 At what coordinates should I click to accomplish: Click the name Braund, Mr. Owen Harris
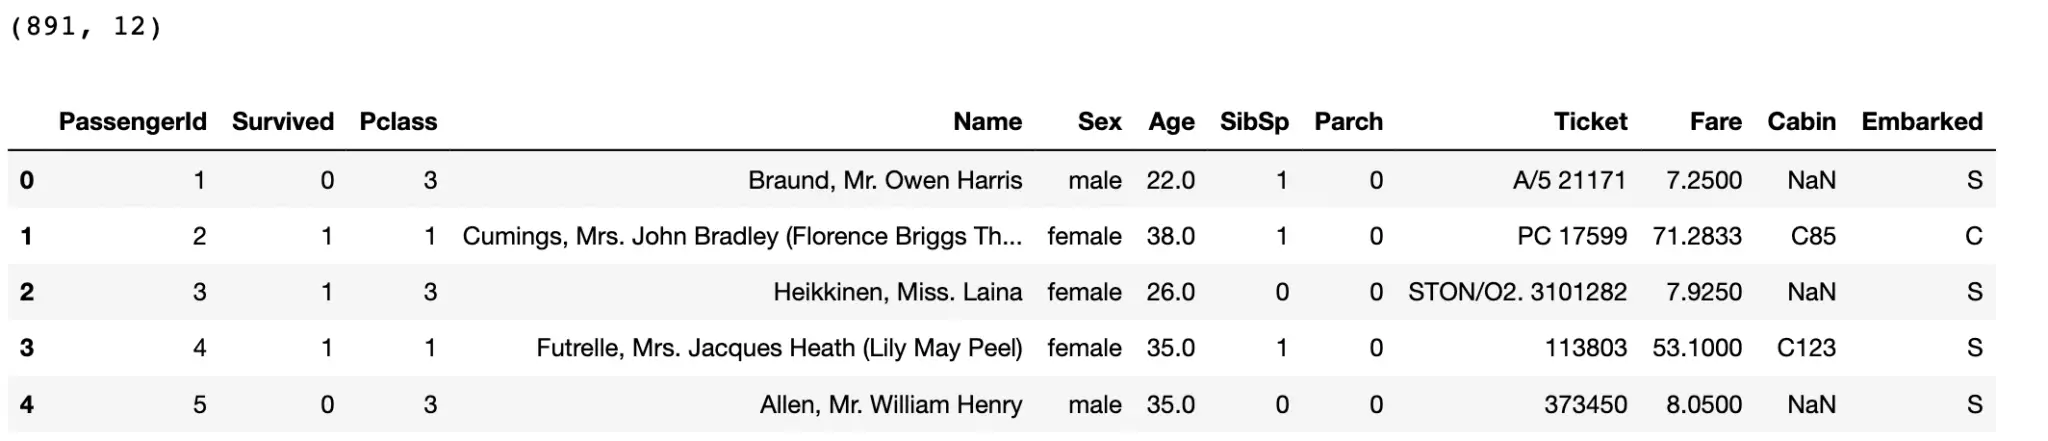[885, 180]
